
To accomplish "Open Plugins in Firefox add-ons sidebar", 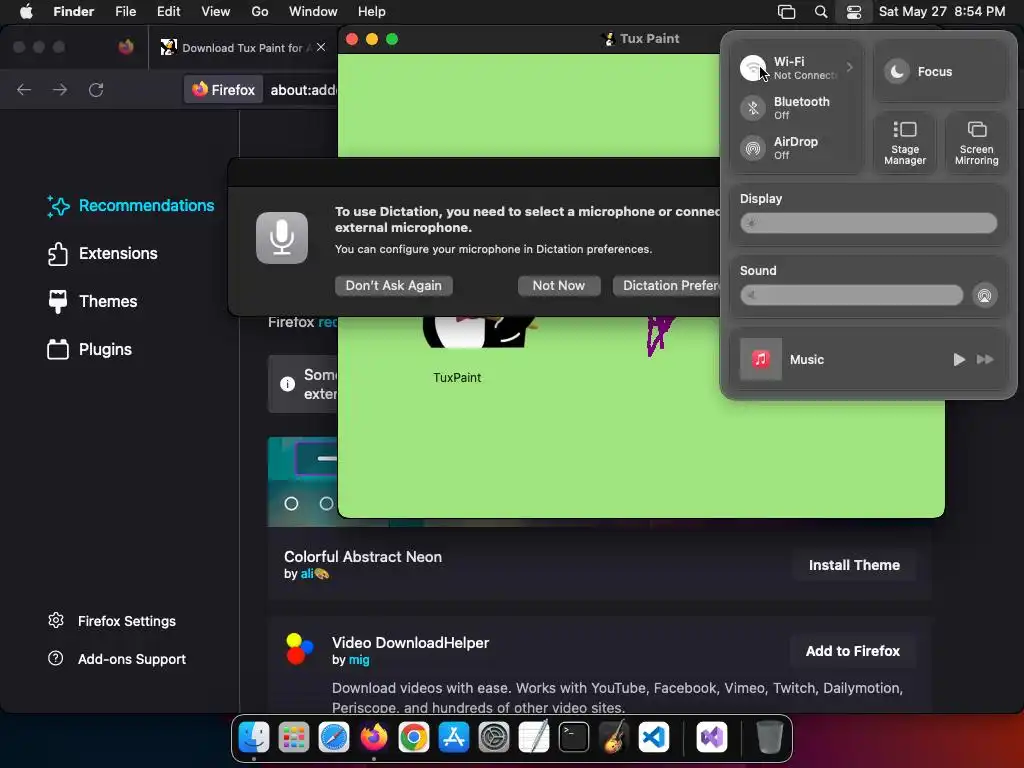I will (x=89, y=349).
